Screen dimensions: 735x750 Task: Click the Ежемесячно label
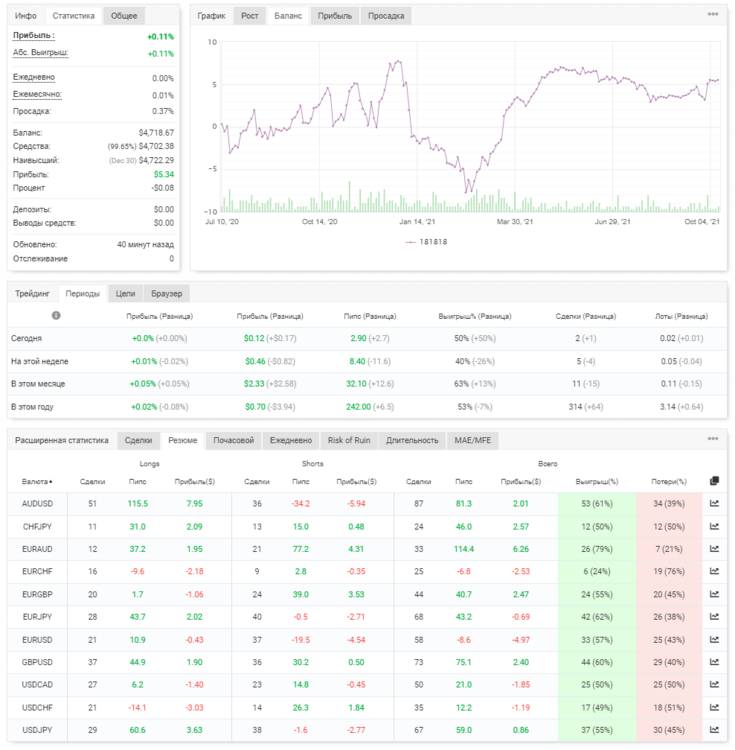[x=37, y=94]
